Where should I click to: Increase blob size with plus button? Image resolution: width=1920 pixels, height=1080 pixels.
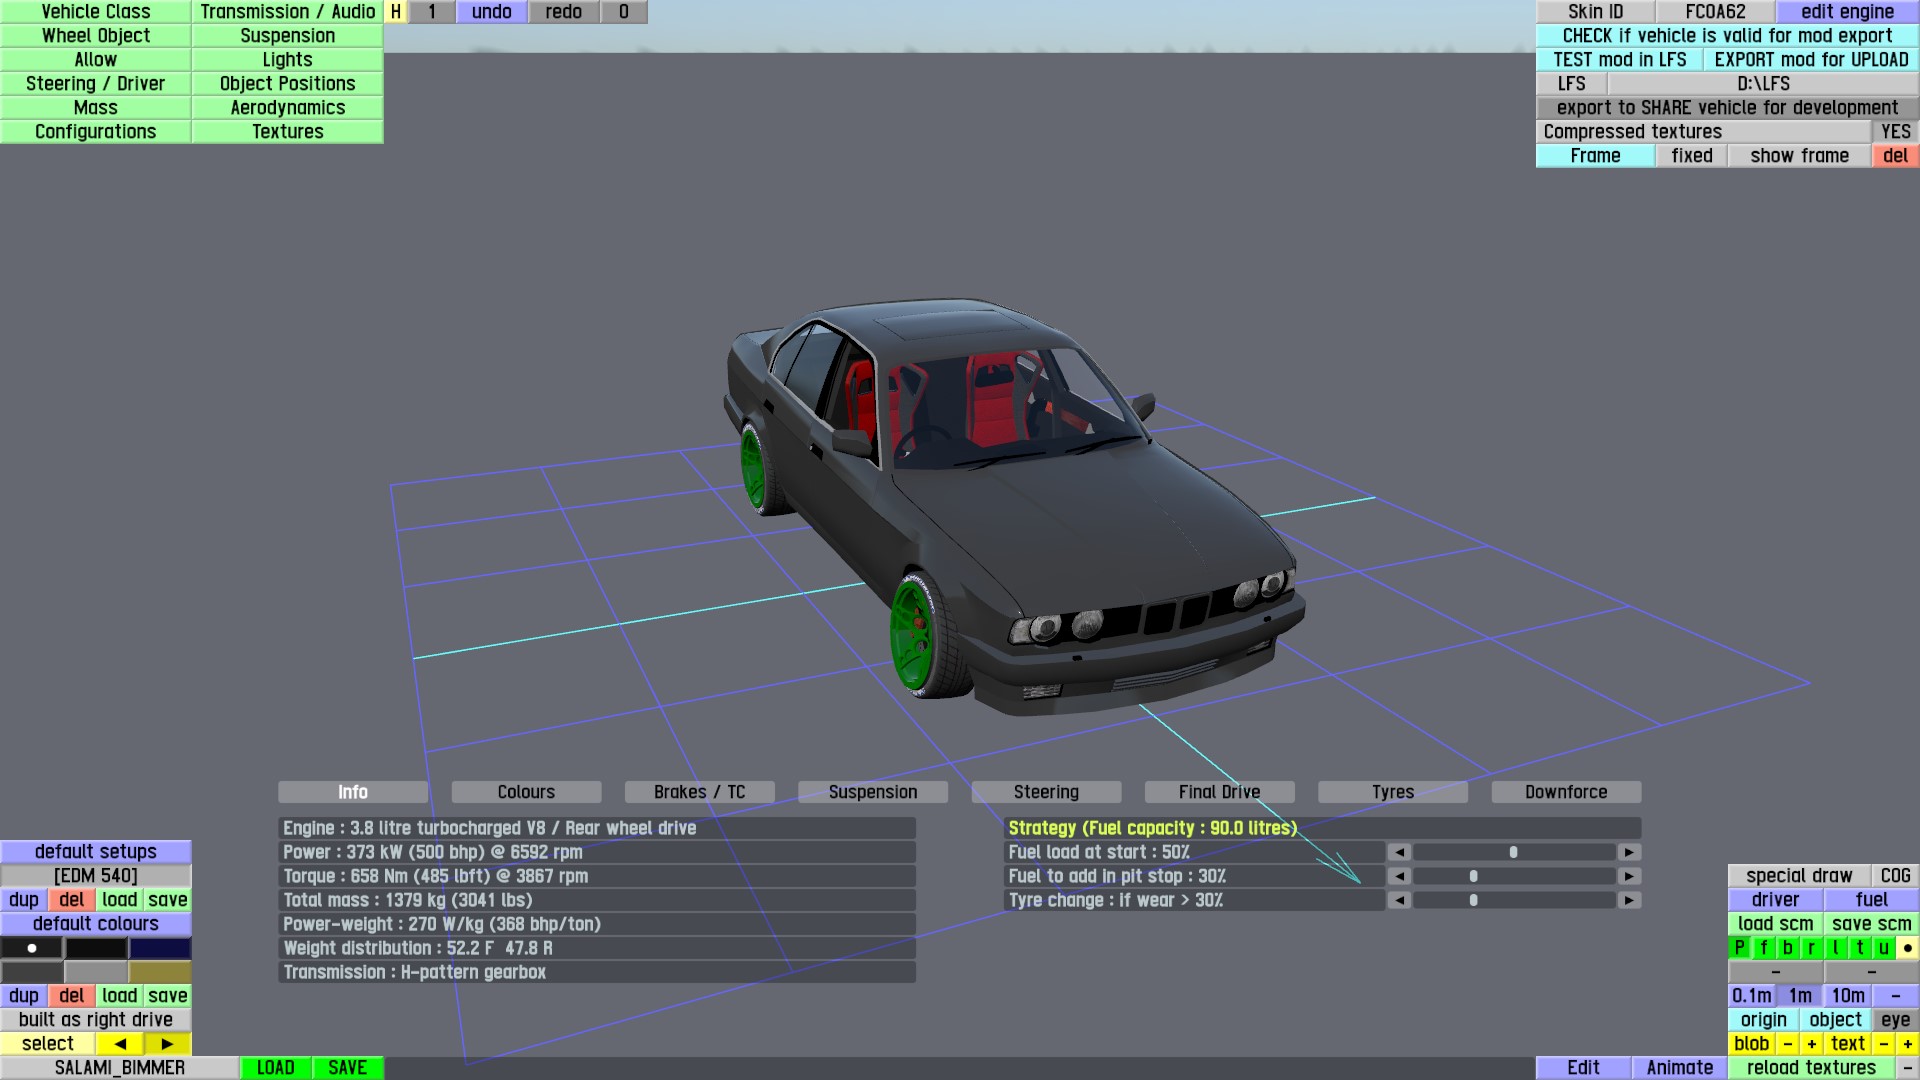[x=1811, y=1043]
